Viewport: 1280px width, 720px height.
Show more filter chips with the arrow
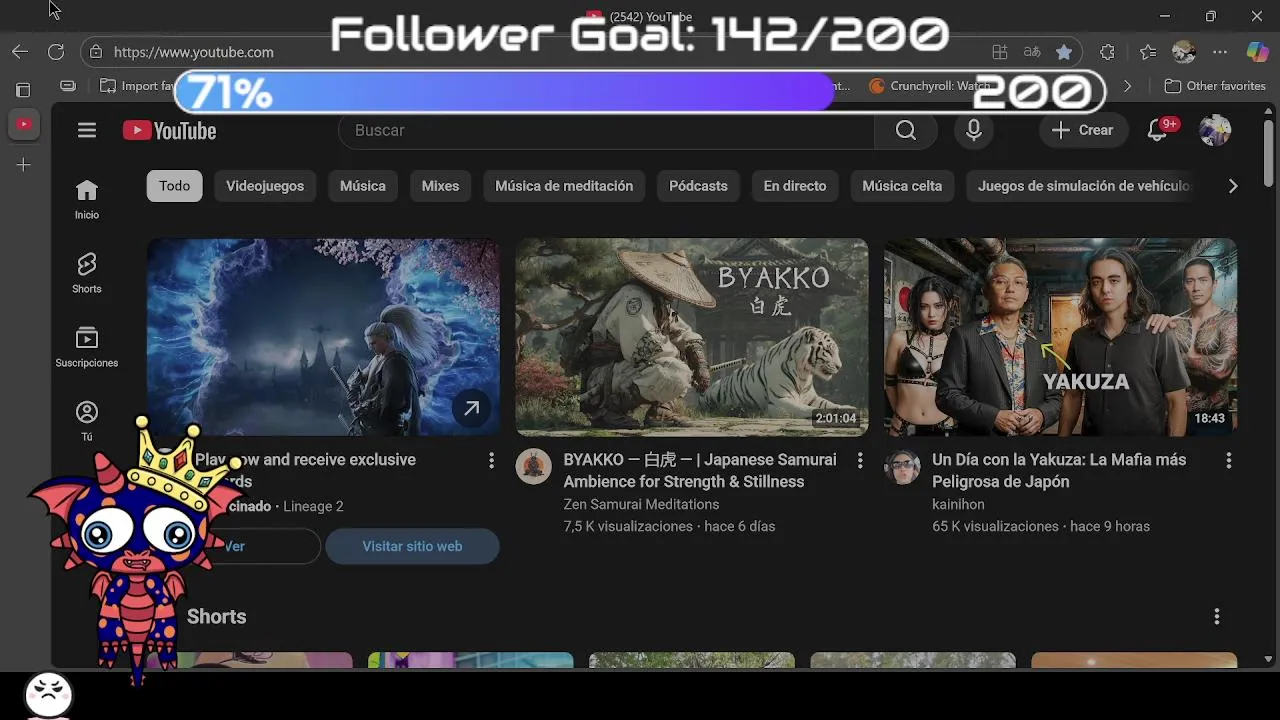pyautogui.click(x=1232, y=186)
